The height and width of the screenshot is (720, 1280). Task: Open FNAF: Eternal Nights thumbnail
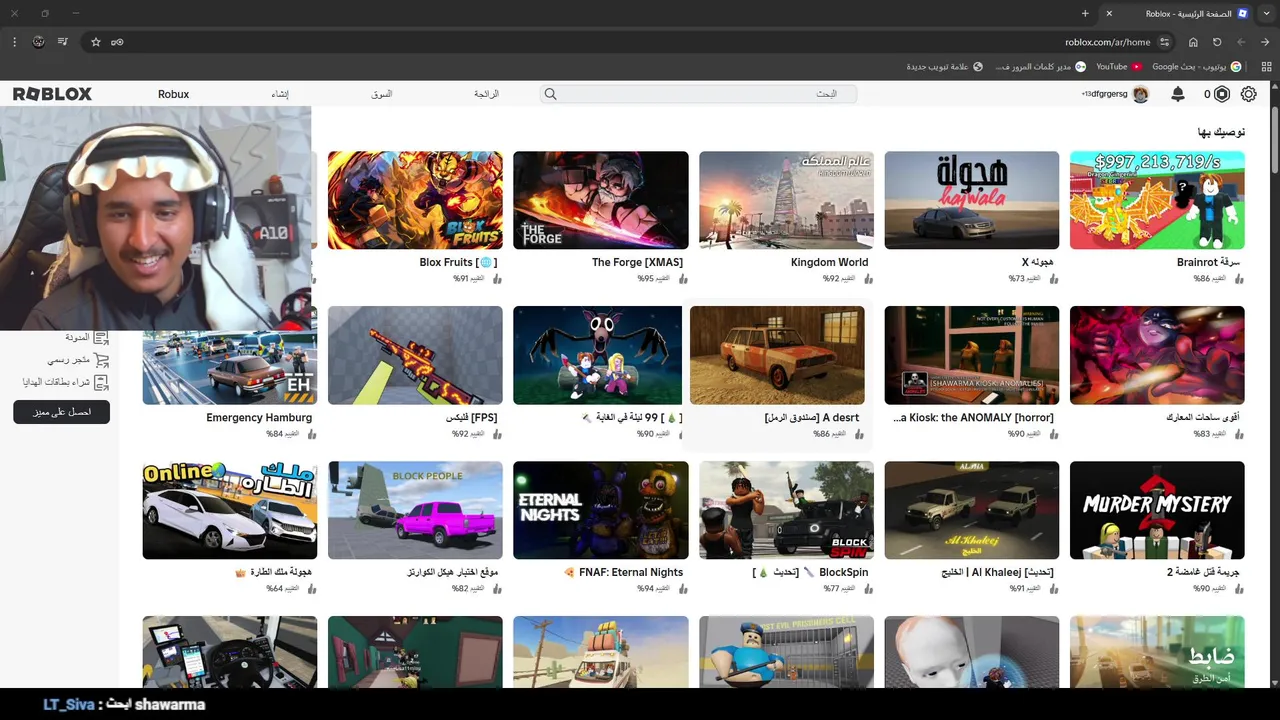pyautogui.click(x=600, y=510)
